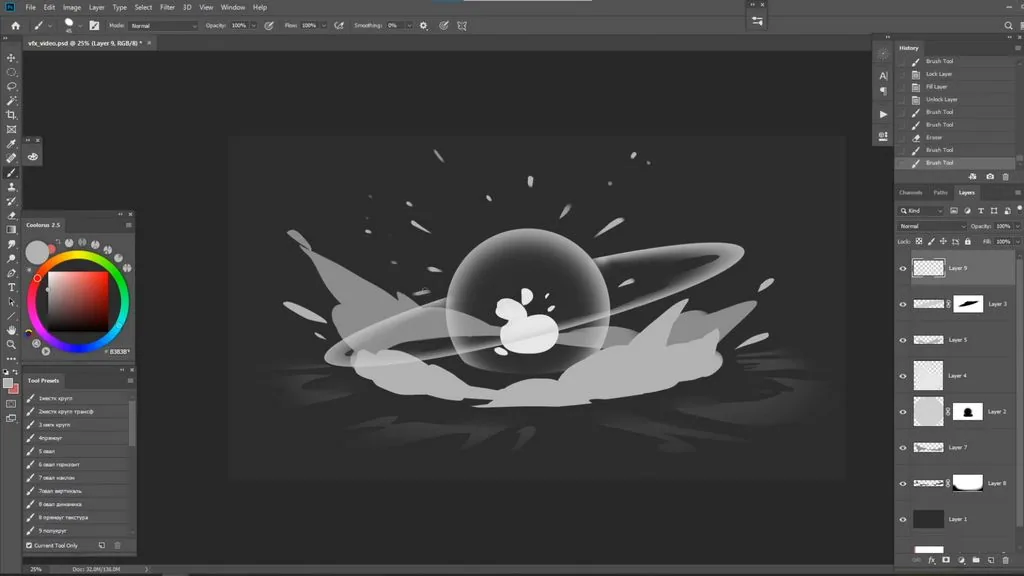Select the Zoom tool

11,344
